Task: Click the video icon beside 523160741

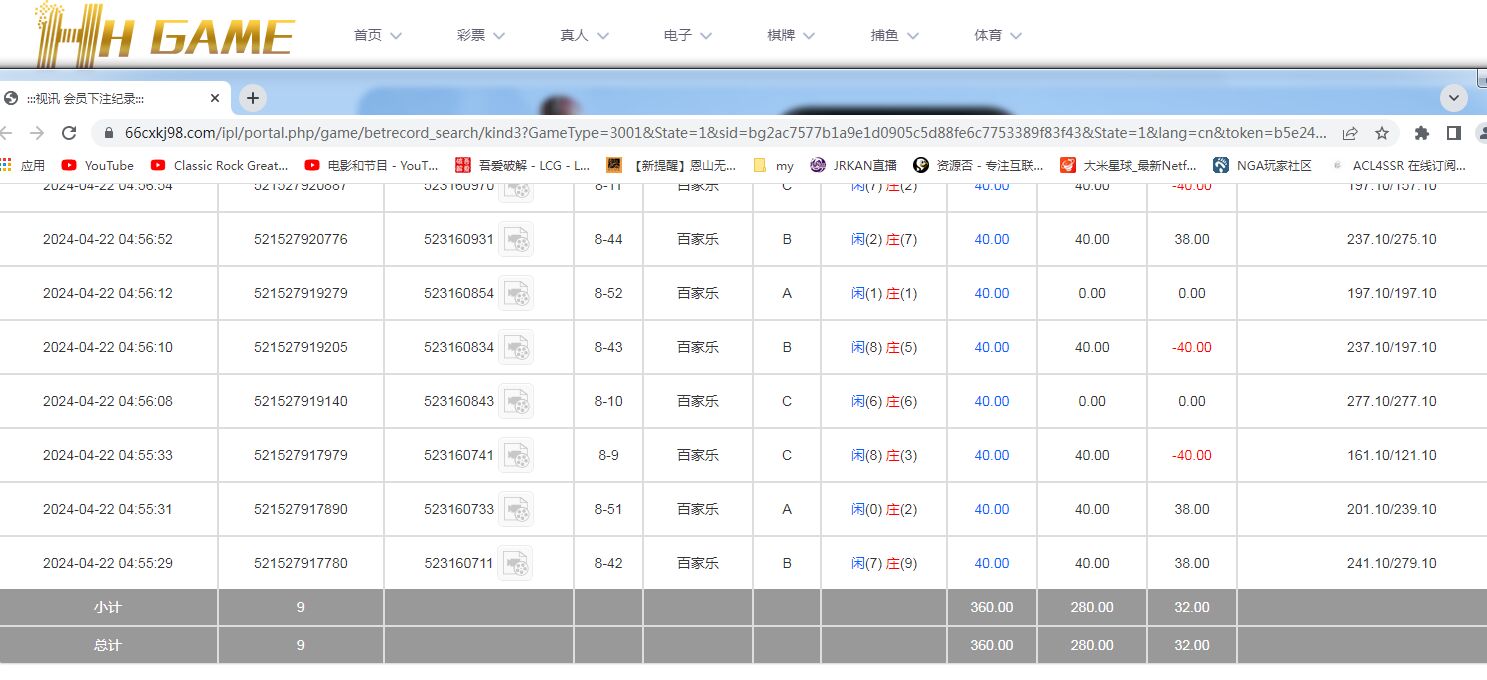Action: click(516, 455)
